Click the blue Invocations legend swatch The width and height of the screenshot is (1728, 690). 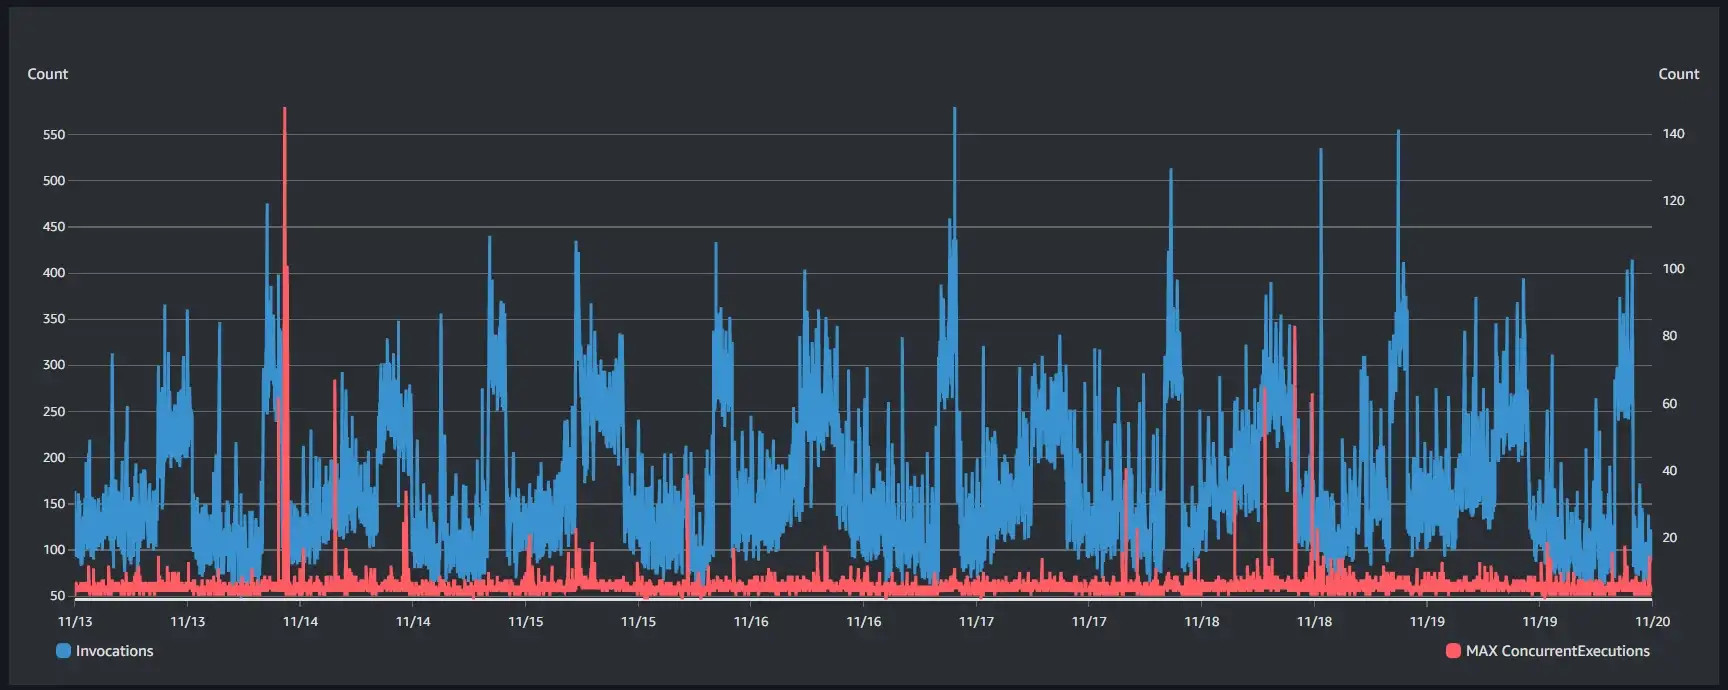(64, 651)
